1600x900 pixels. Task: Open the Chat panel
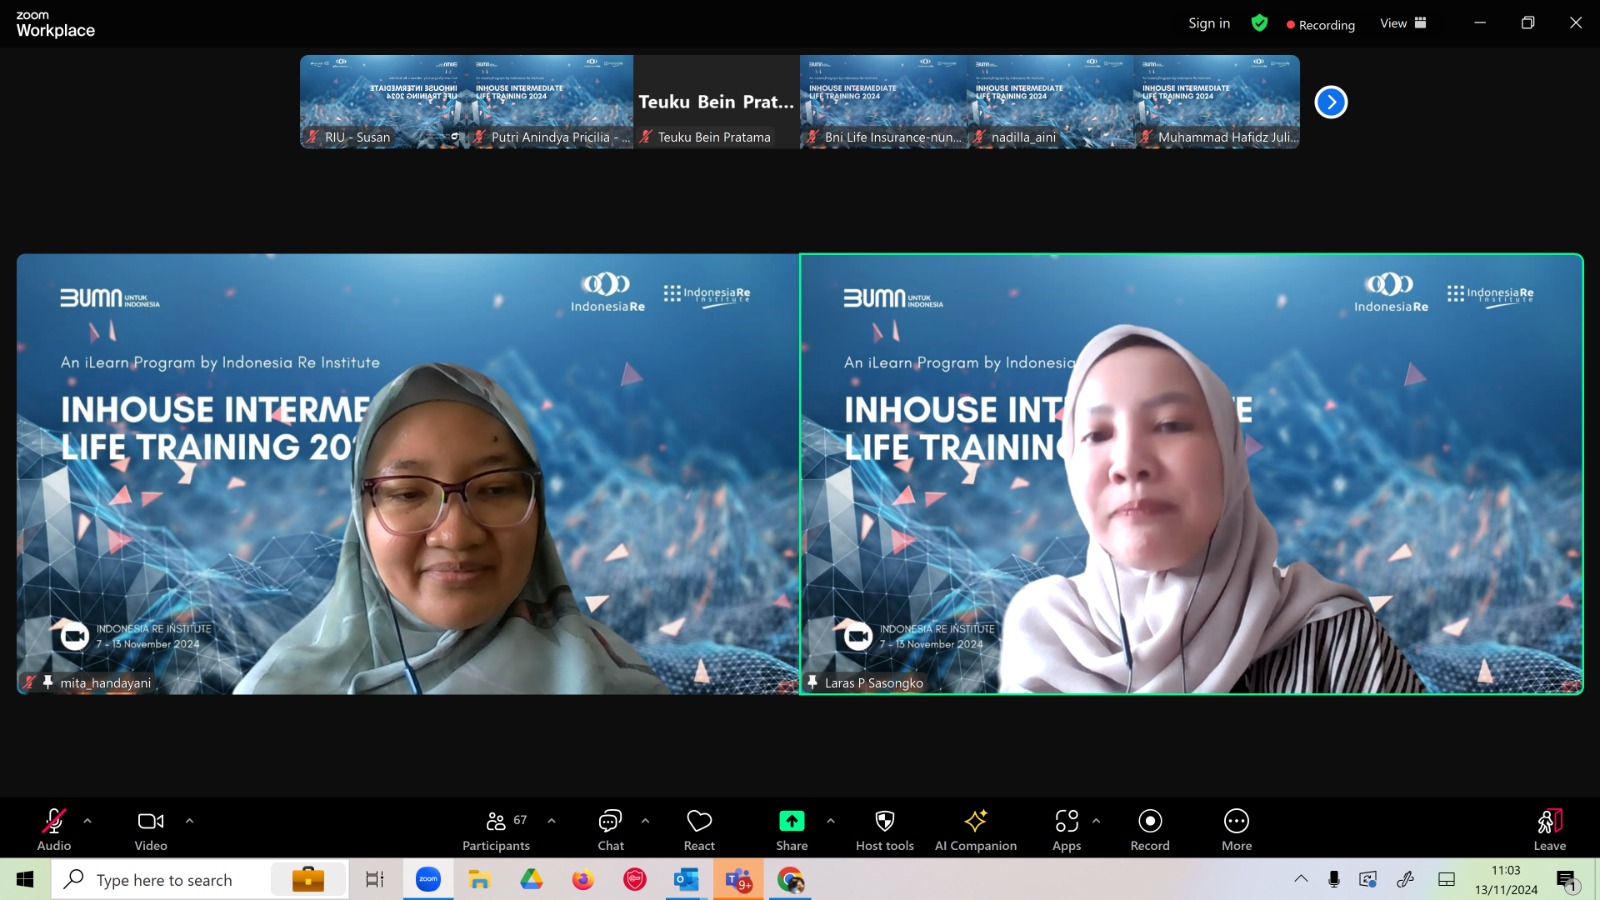[x=610, y=830]
